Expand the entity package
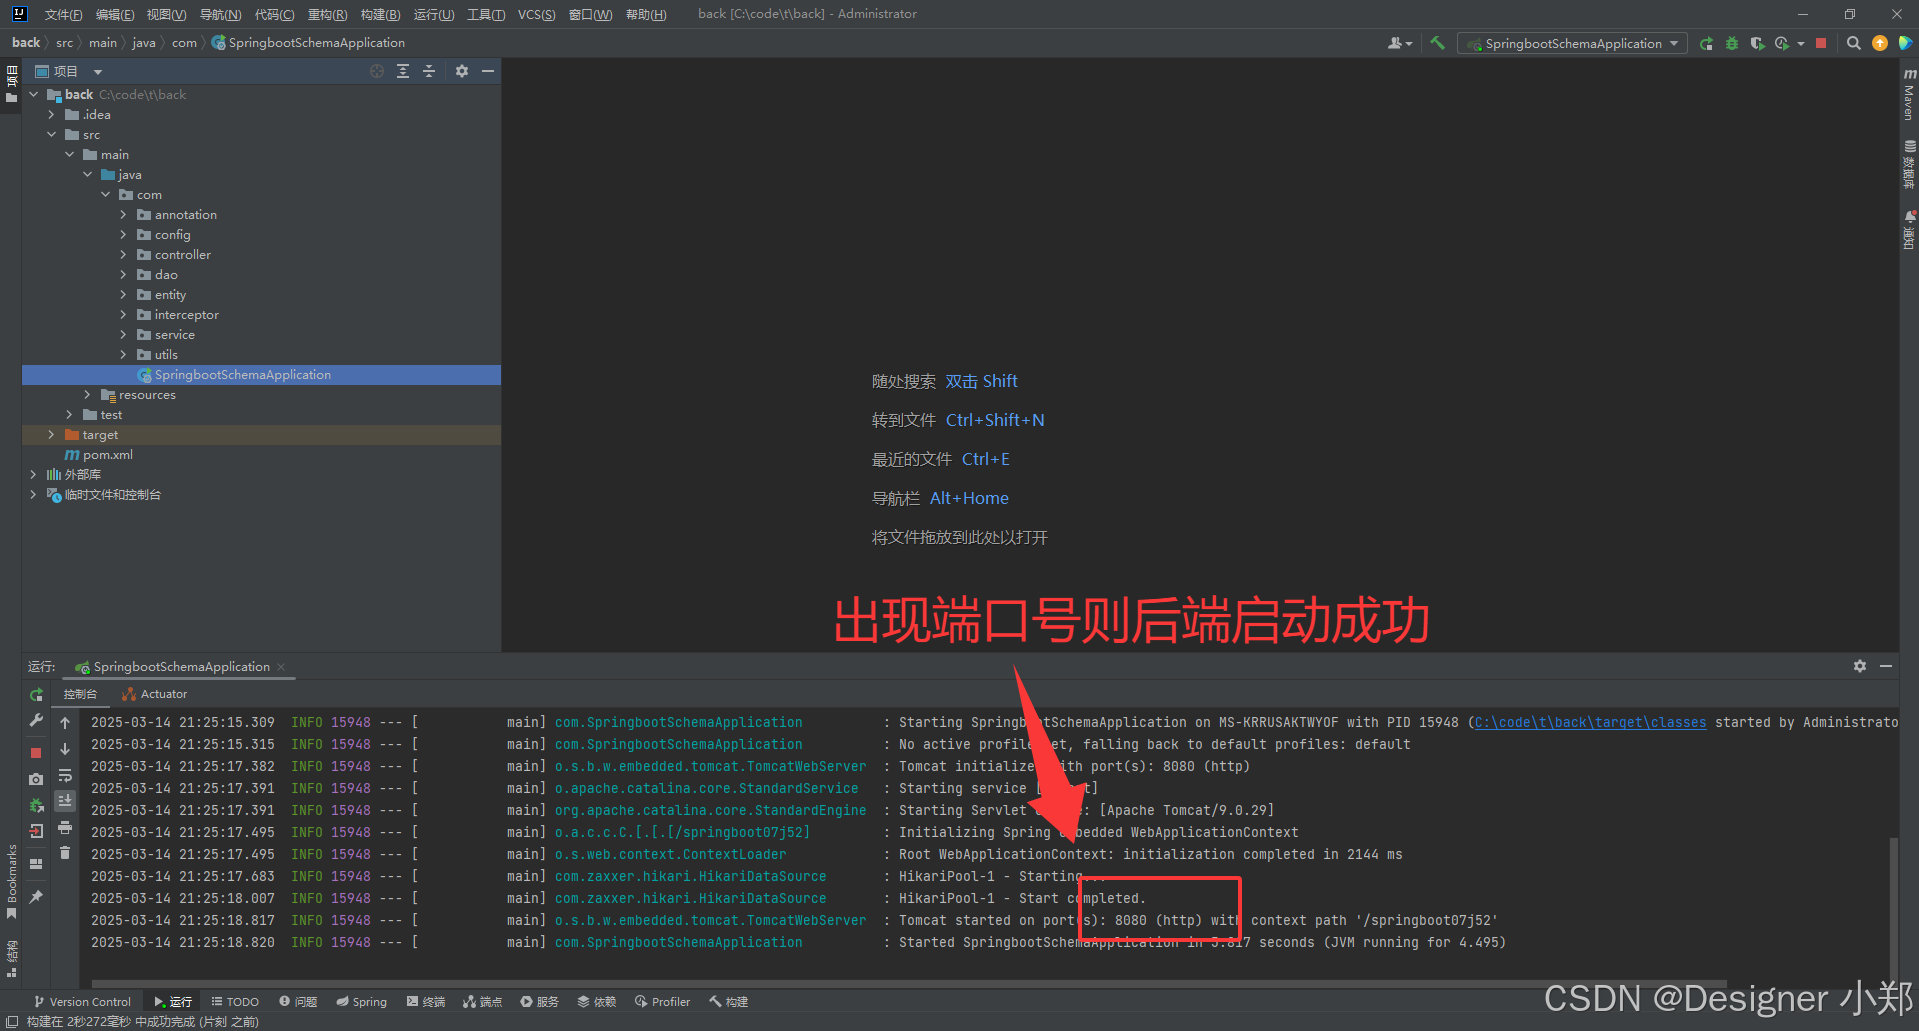Screen dimensions: 1919x1031 pos(124,295)
